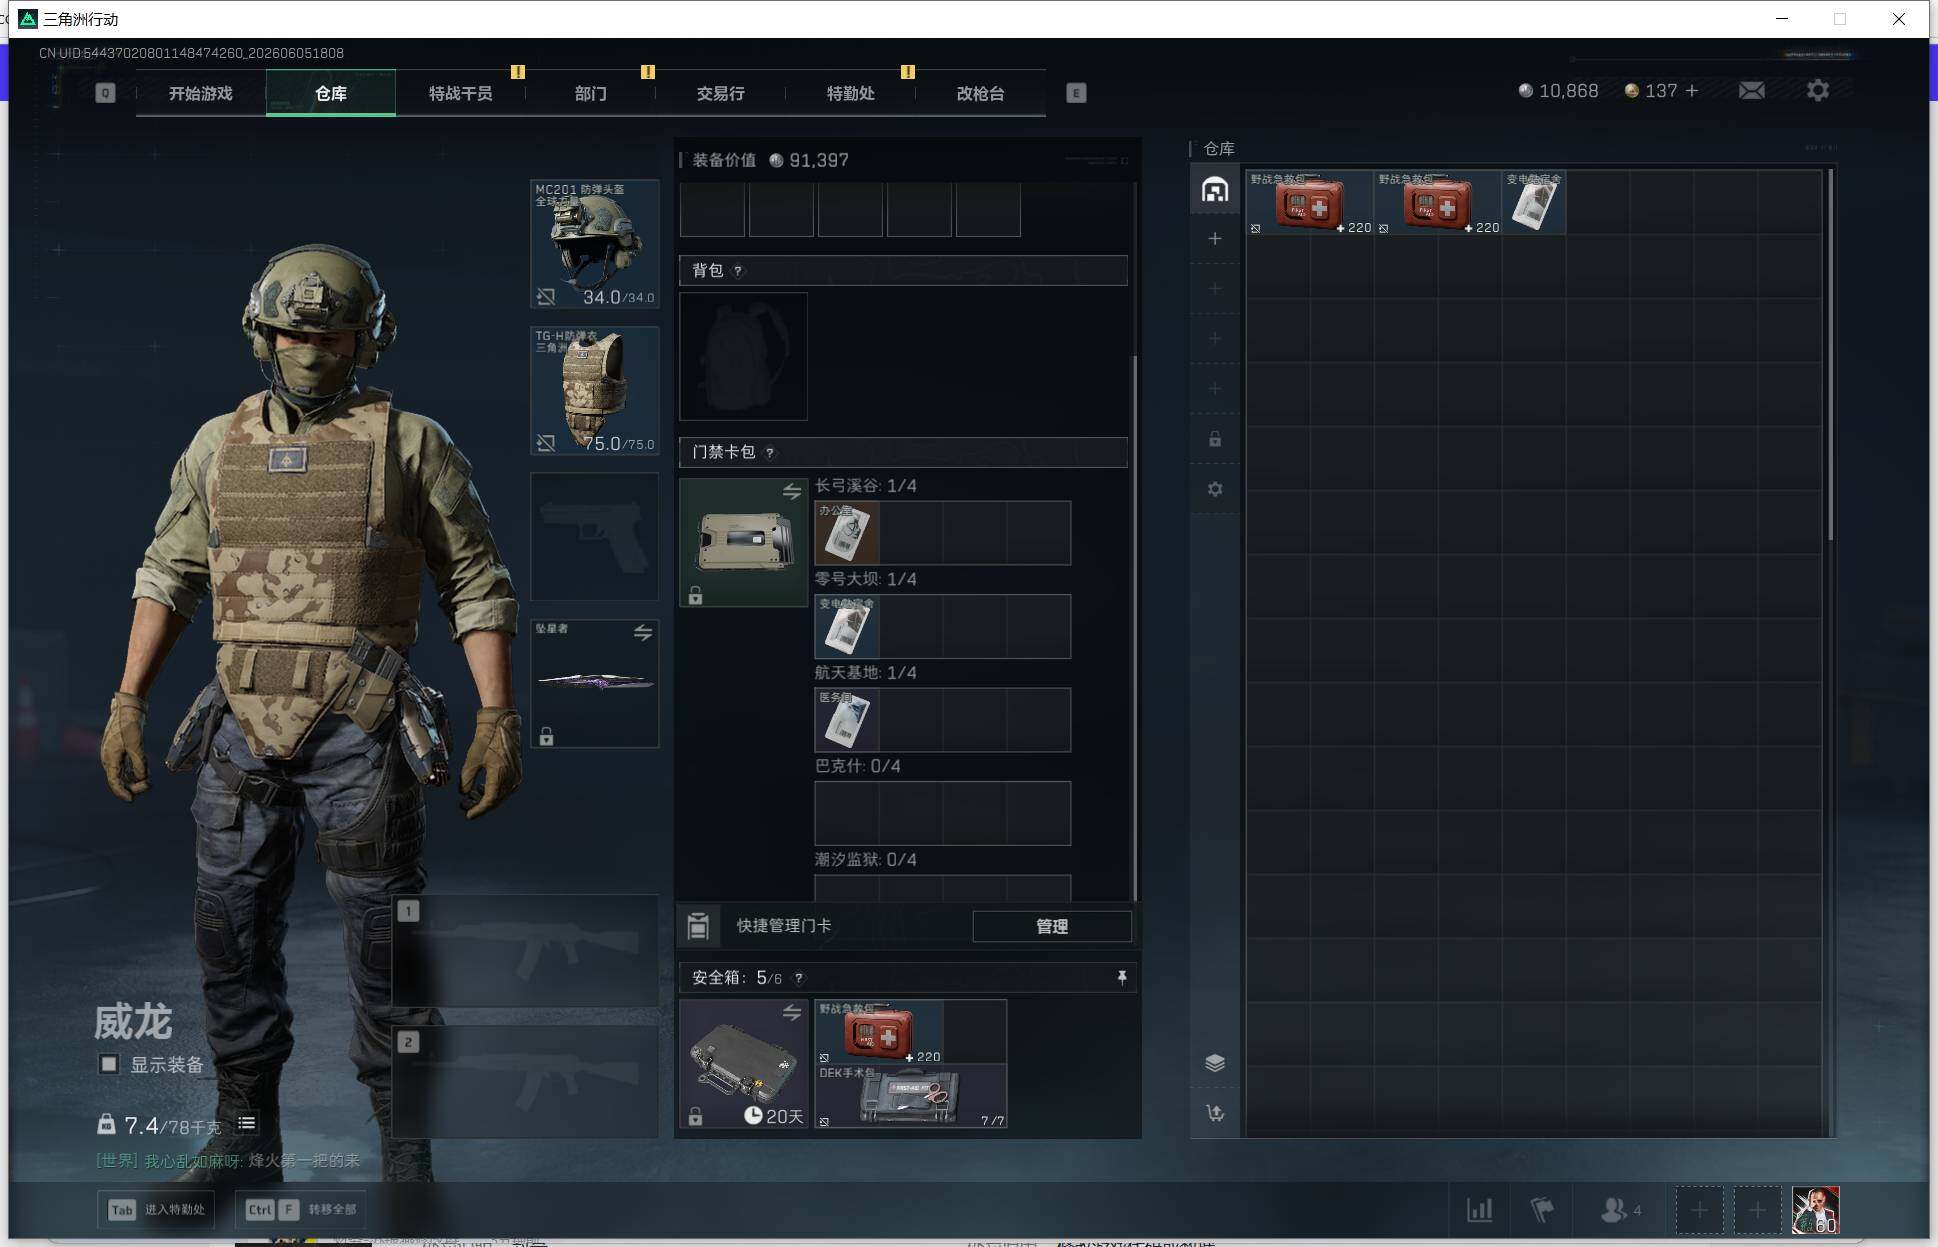Open the 特勤处 tab
The width and height of the screenshot is (1938, 1247).
tap(851, 93)
